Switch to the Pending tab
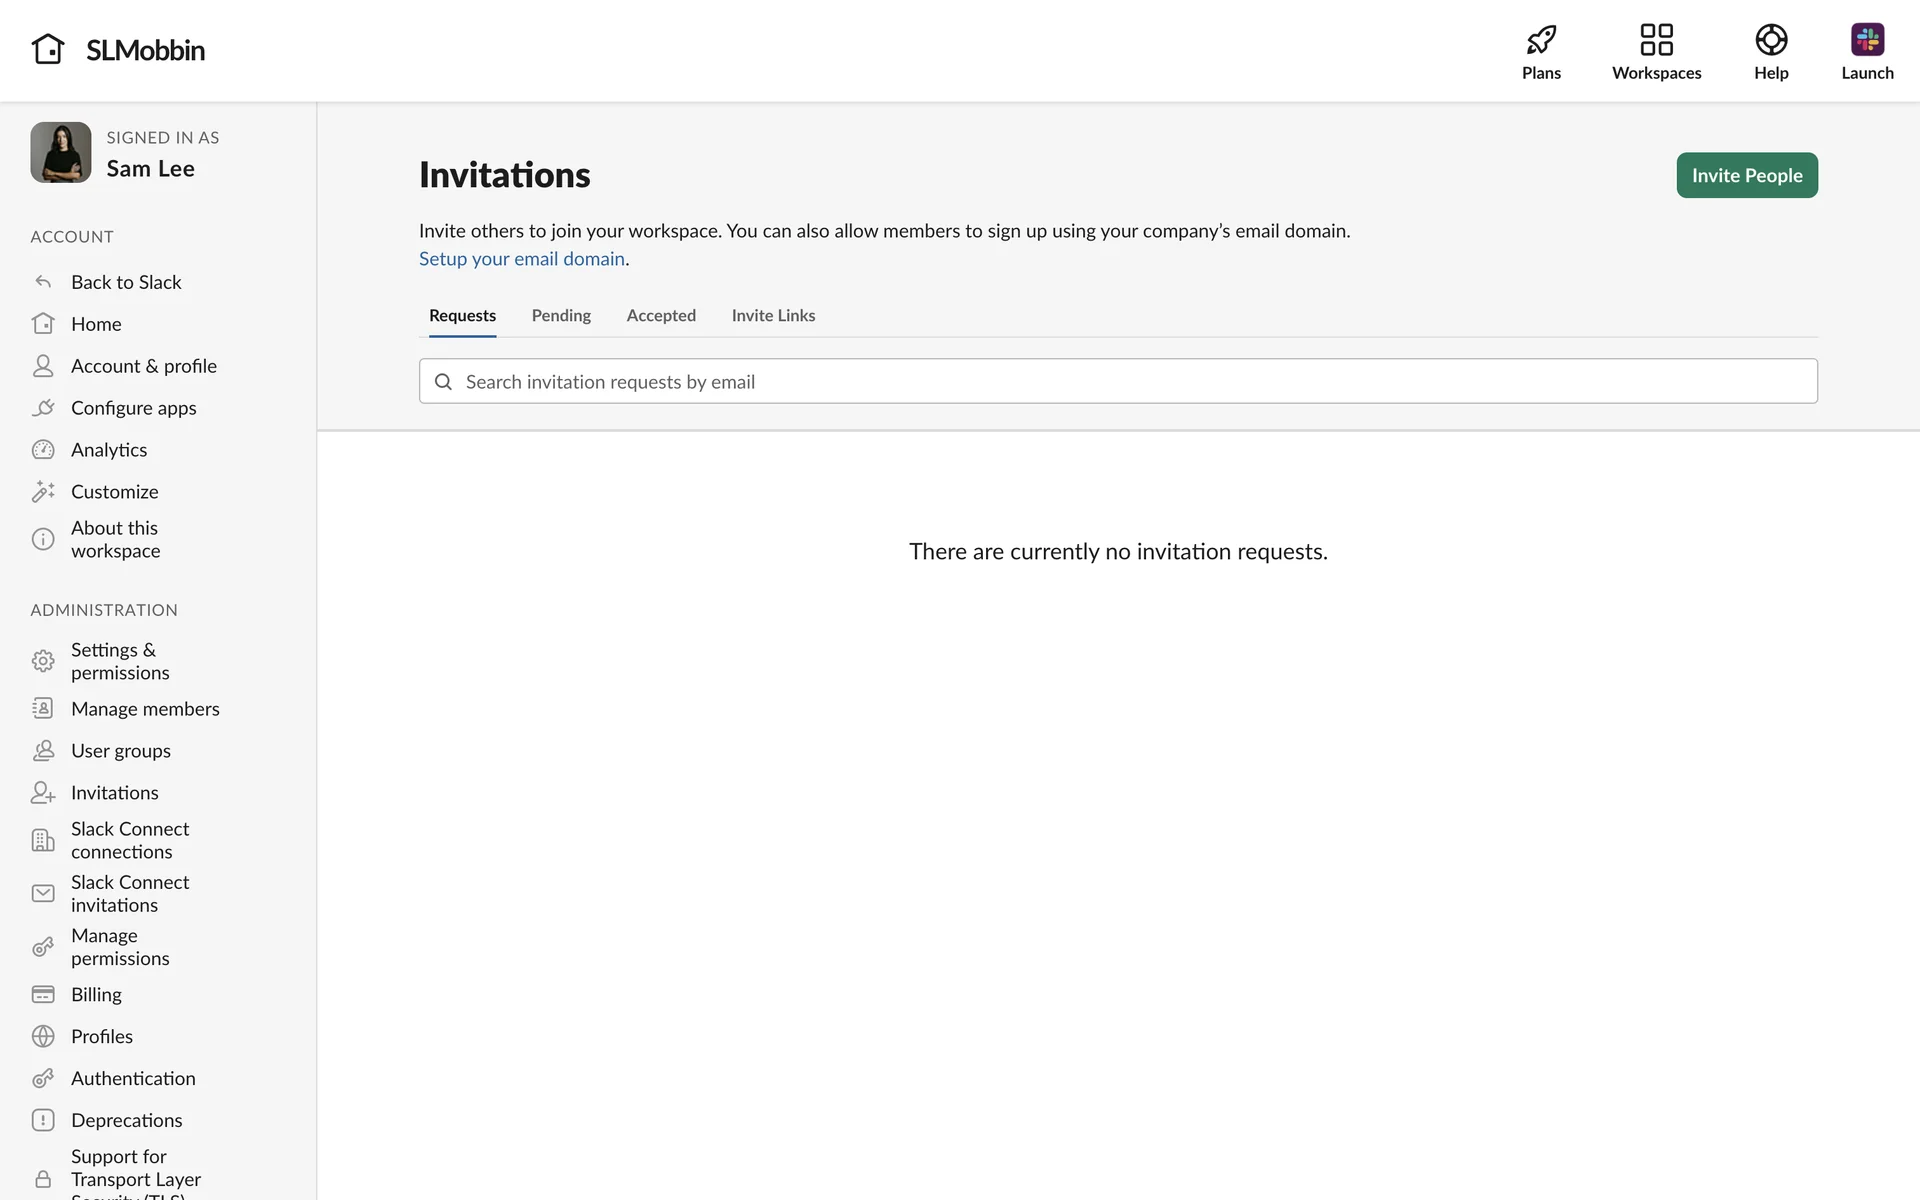1920x1200 pixels. point(561,316)
